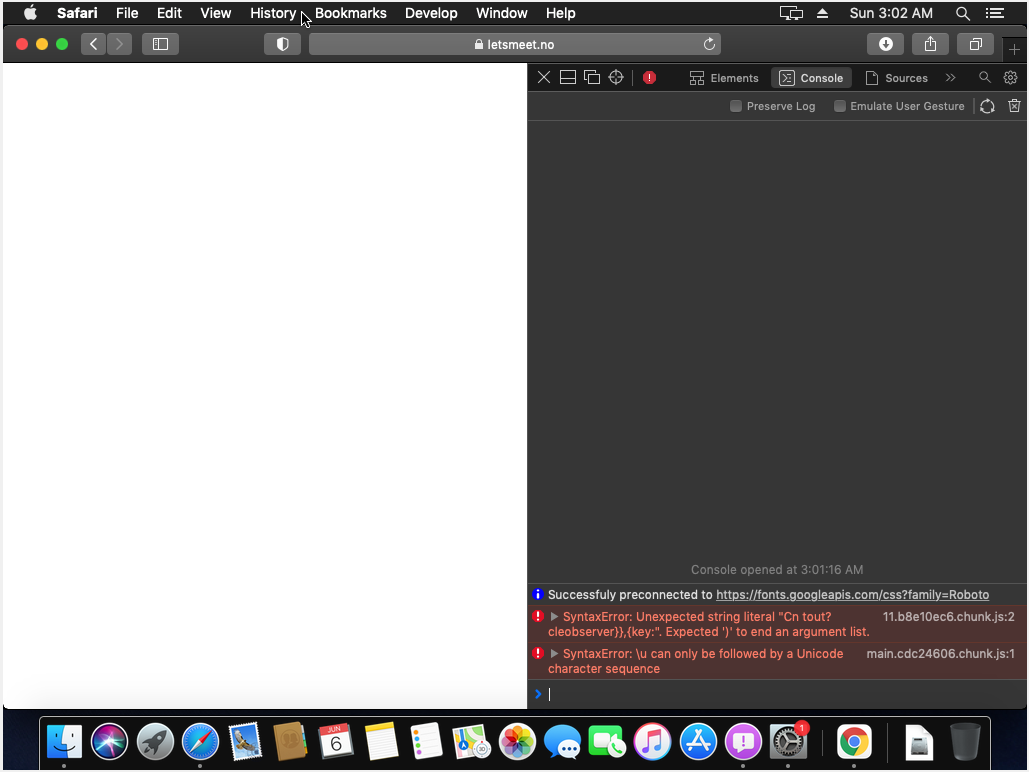Launch Siri from the Dock
Image resolution: width=1029 pixels, height=772 pixels.
109,742
